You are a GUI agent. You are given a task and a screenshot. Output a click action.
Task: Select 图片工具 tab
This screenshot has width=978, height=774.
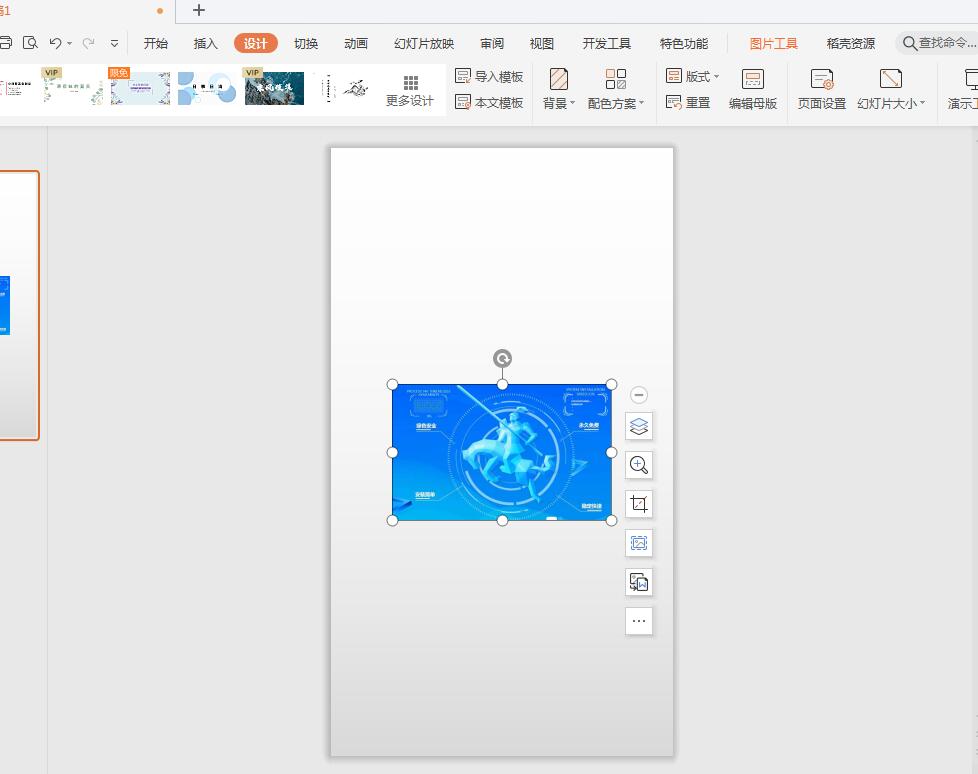[773, 44]
